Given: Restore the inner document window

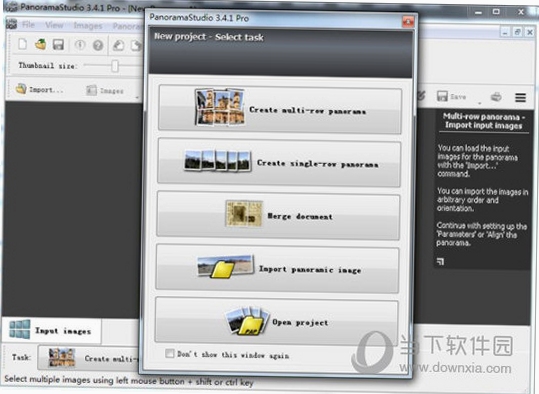Looking at the screenshot, I should pyautogui.click(x=517, y=32).
